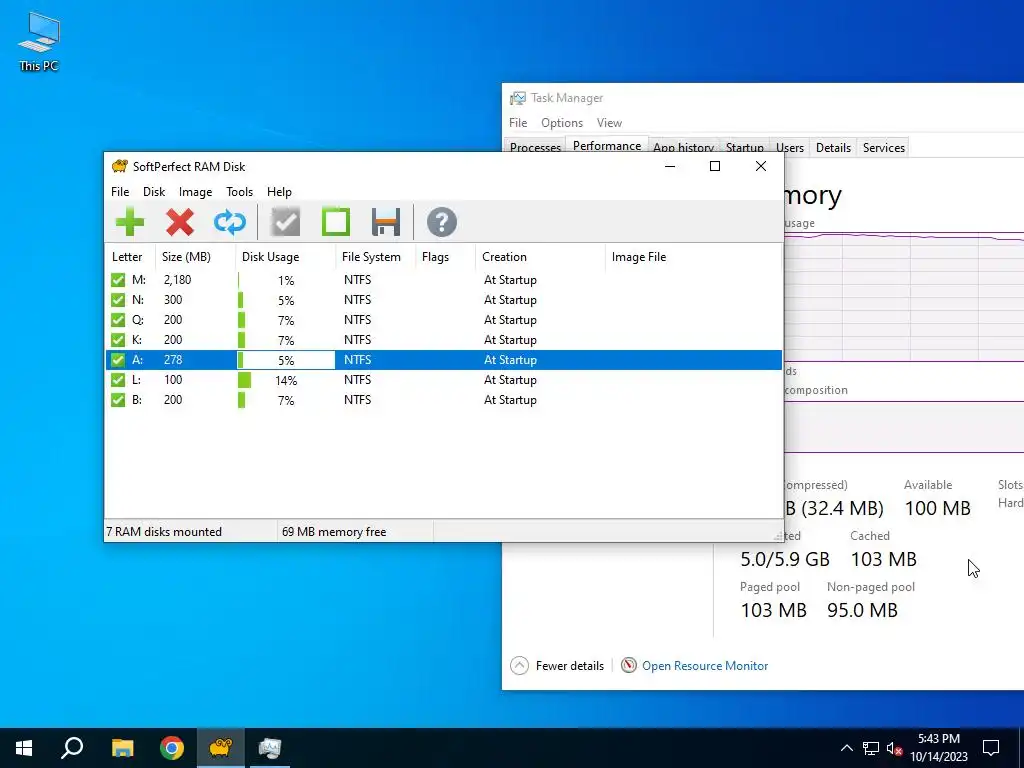This screenshot has height=768, width=1024.
Task: Switch to Services tab
Action: point(884,148)
